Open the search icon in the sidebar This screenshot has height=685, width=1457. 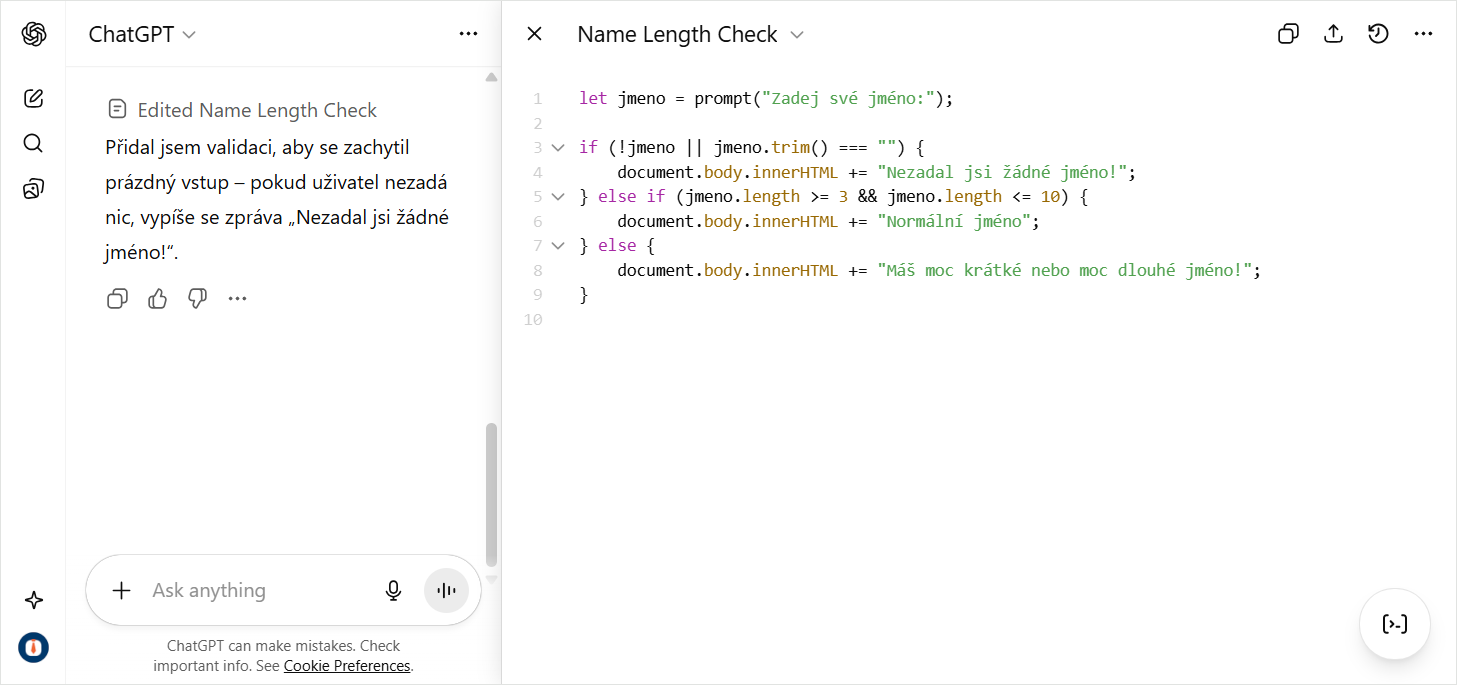[33, 143]
